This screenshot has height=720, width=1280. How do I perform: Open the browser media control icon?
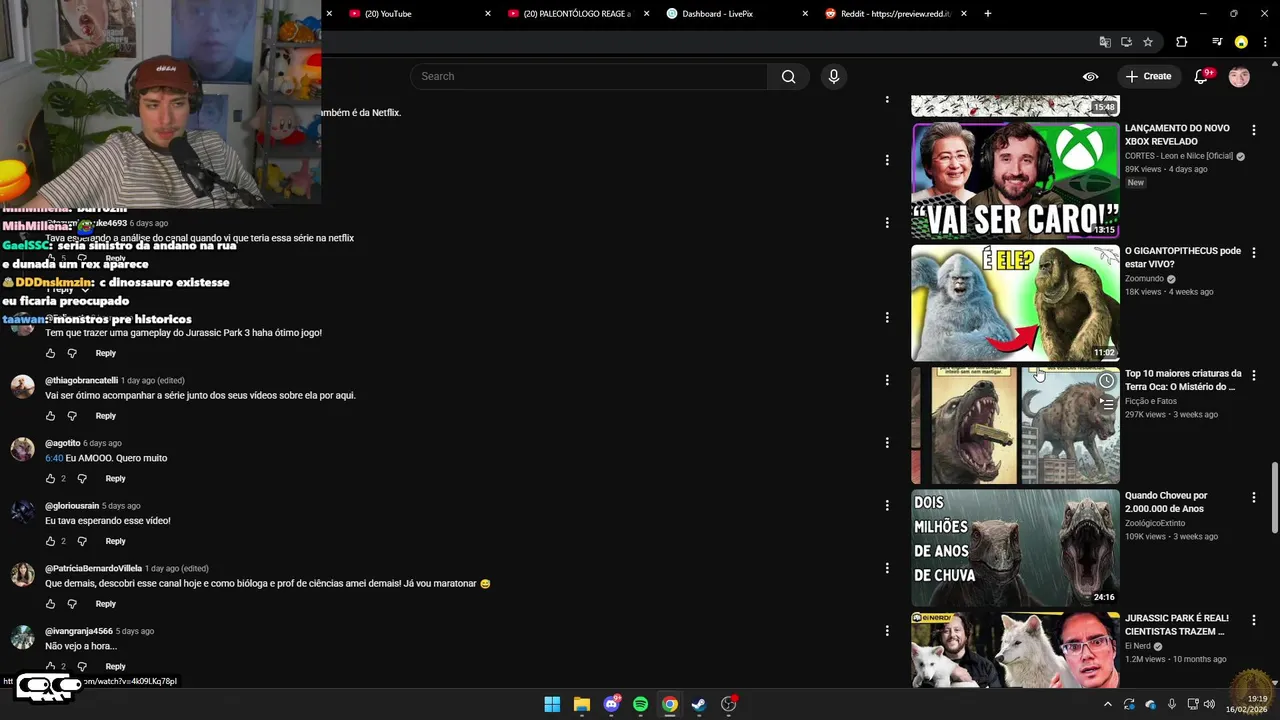click(x=1217, y=42)
